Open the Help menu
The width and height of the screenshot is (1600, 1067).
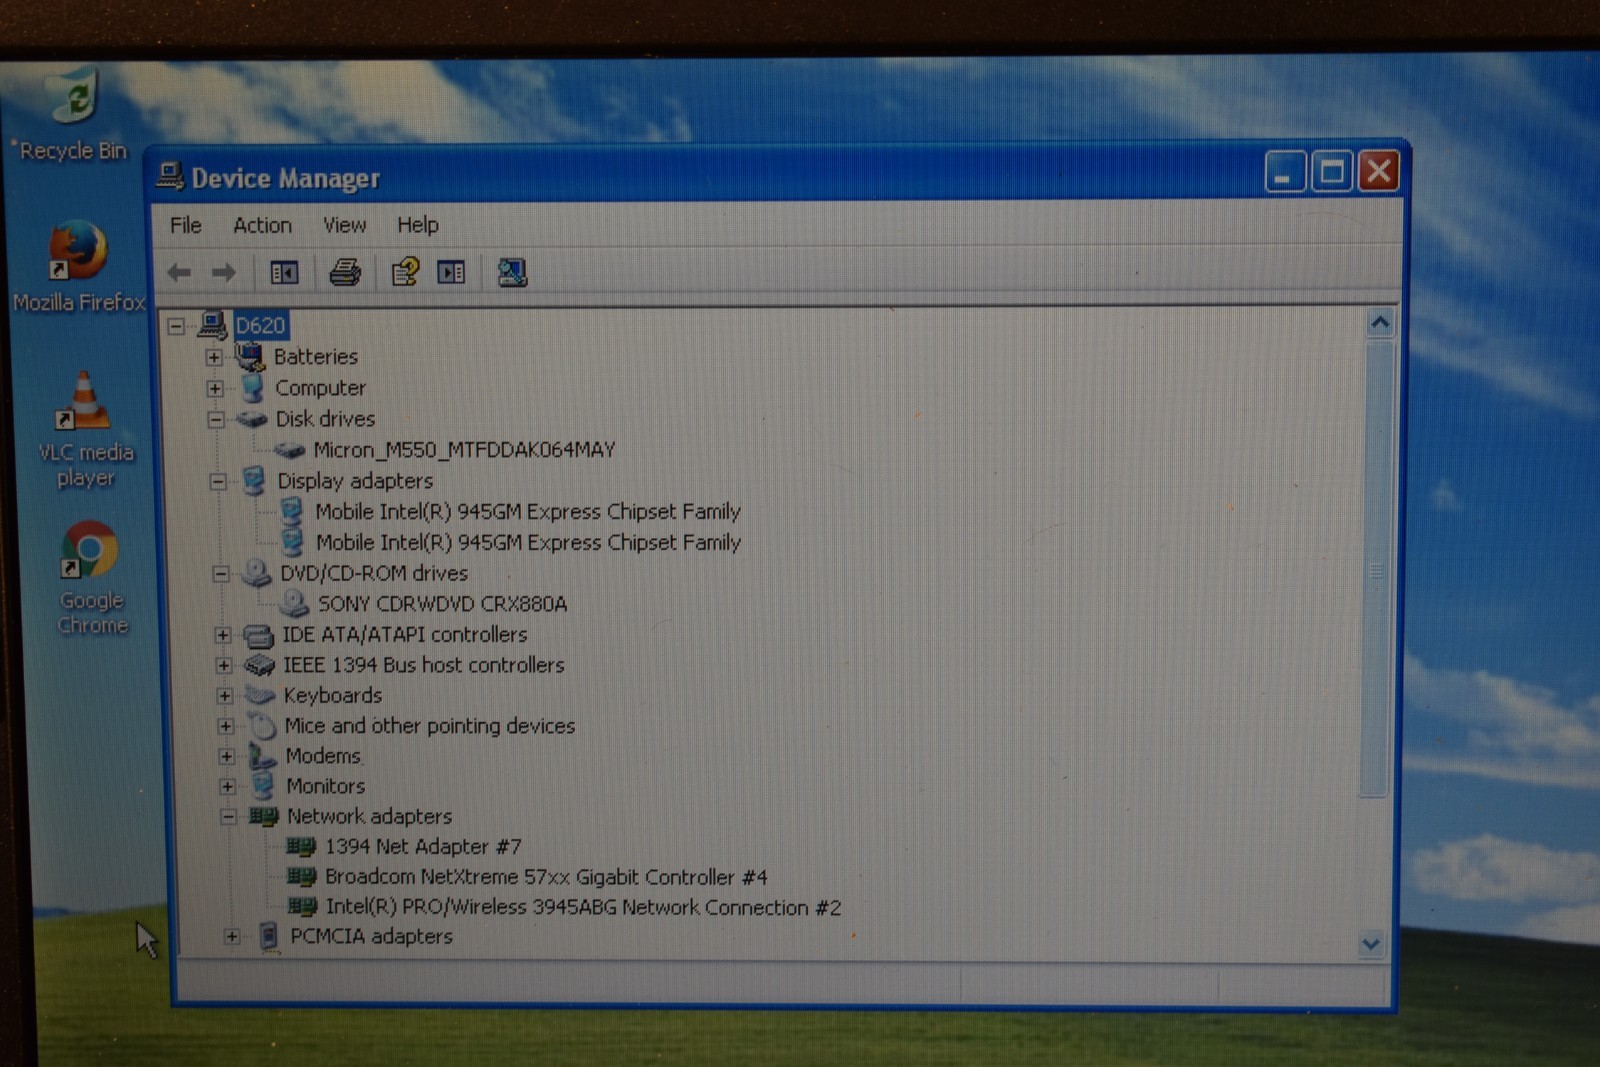418,225
